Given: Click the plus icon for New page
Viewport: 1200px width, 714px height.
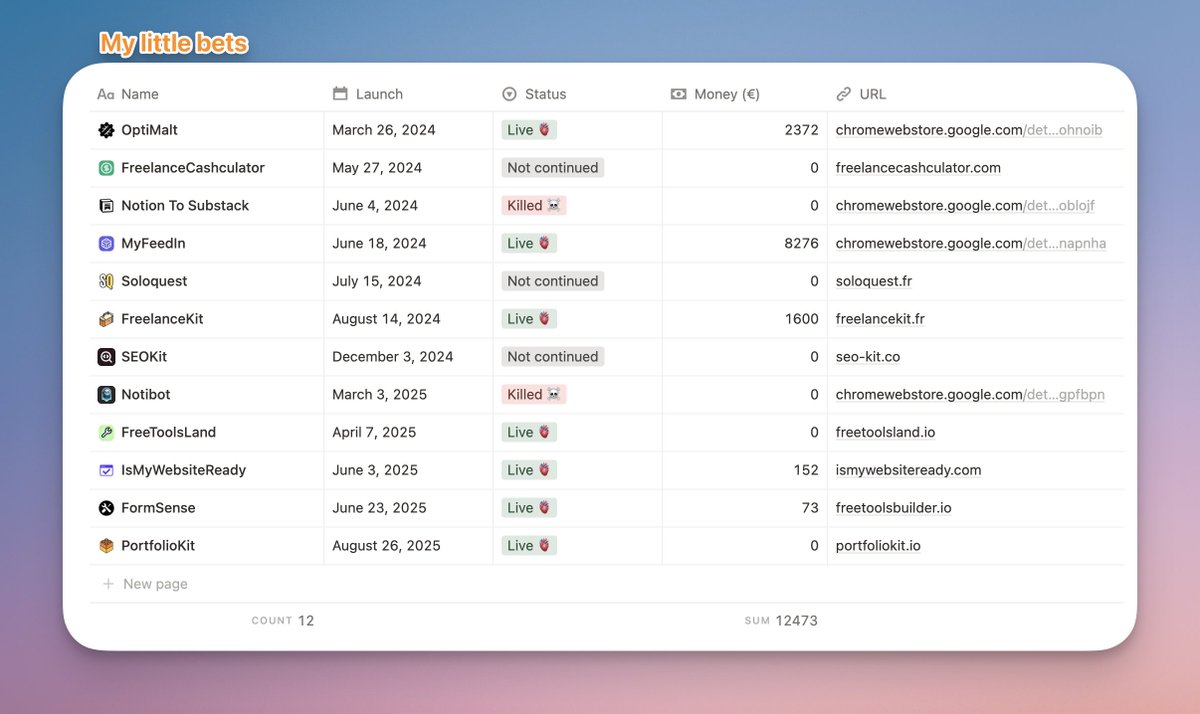Looking at the screenshot, I should point(108,584).
